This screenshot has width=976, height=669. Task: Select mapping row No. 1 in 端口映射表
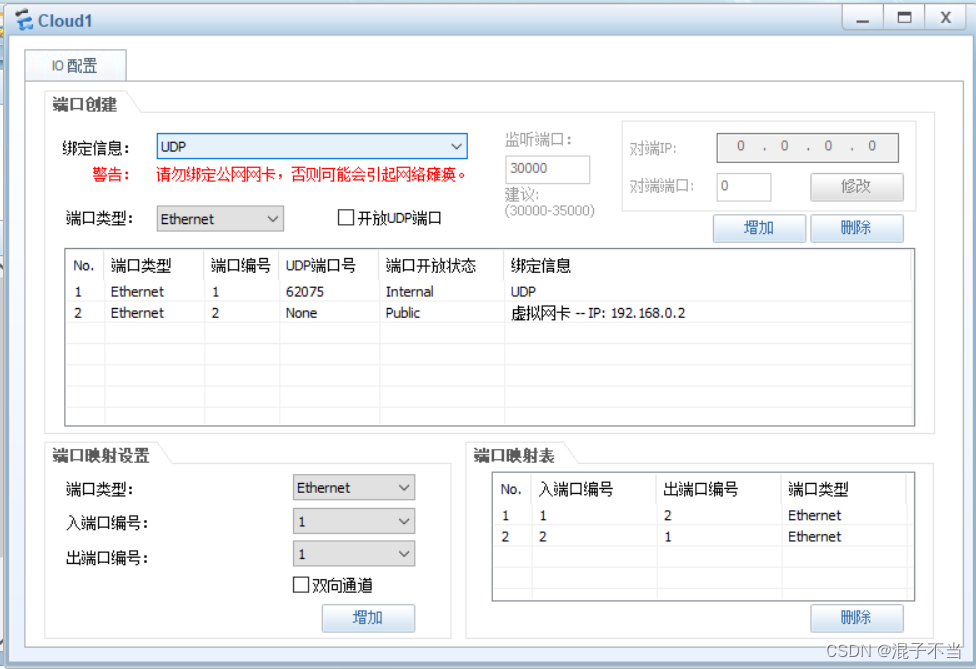point(702,515)
